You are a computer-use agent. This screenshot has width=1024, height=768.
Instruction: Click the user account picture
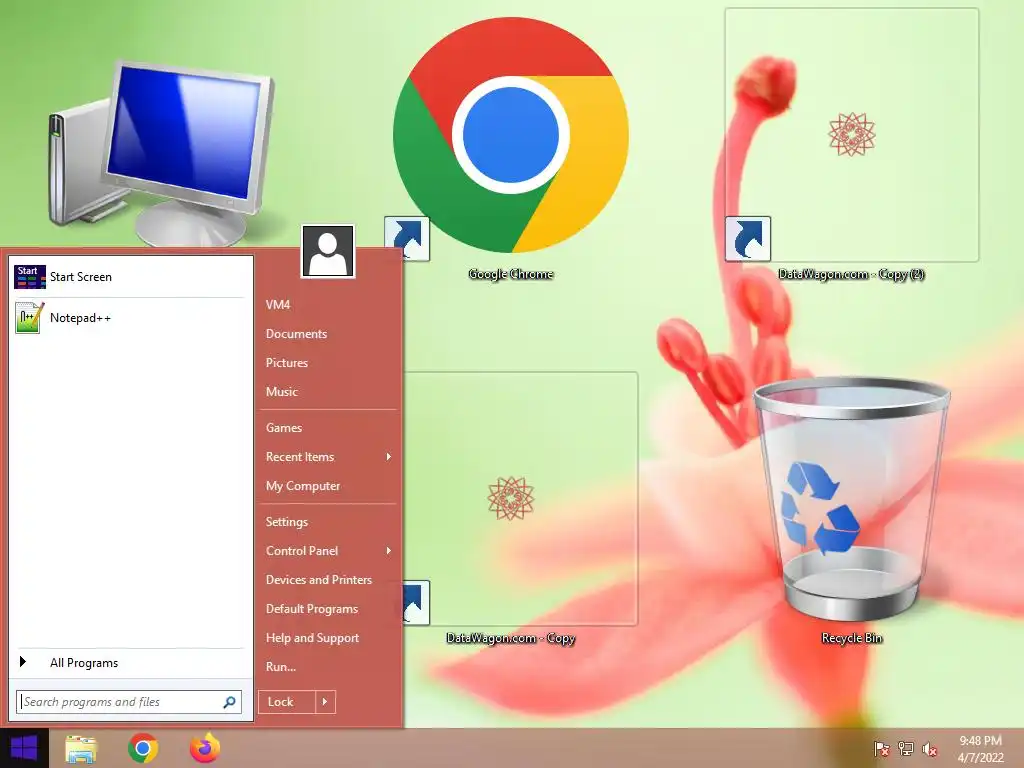328,251
